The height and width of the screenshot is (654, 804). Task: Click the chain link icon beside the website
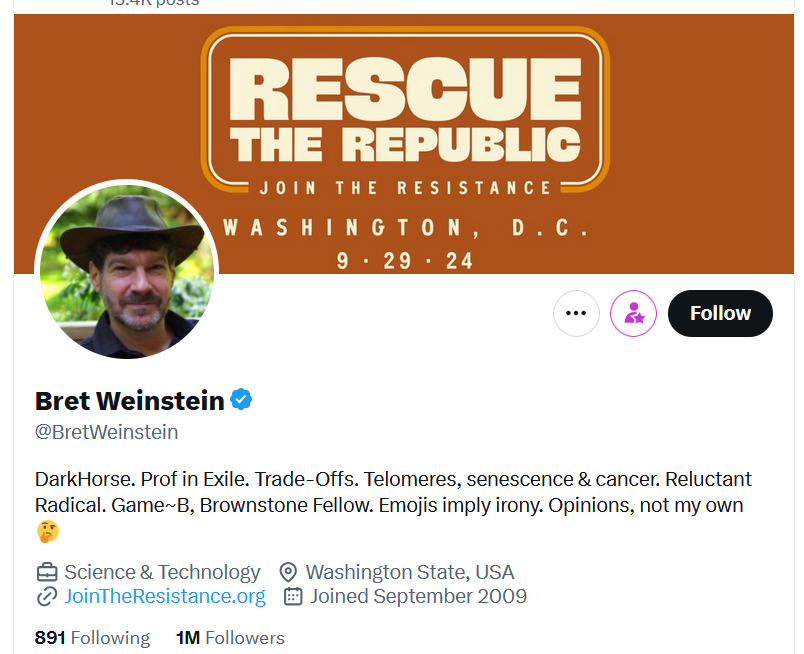[x=46, y=597]
